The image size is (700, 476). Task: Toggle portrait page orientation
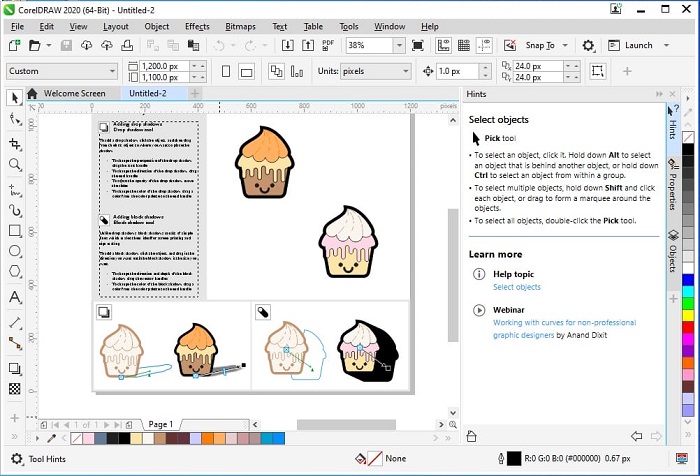226,71
